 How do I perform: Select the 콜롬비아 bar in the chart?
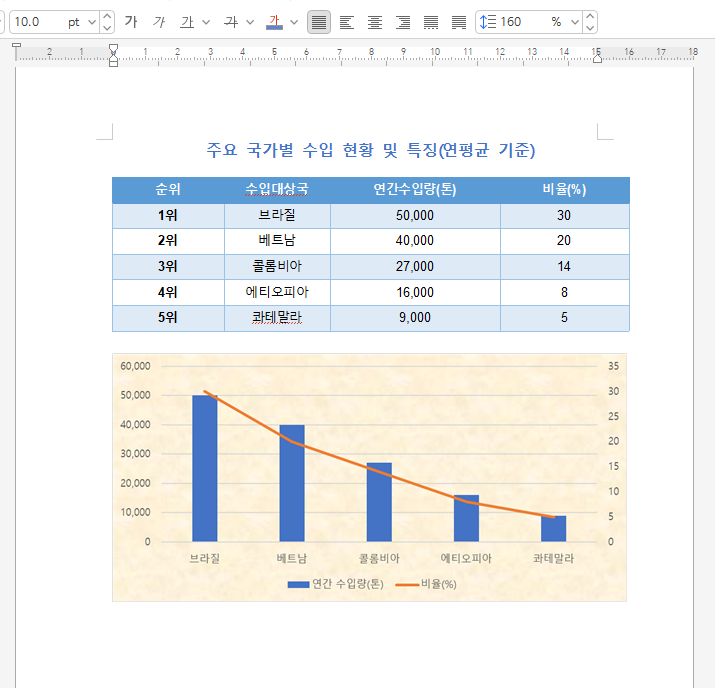tap(379, 502)
